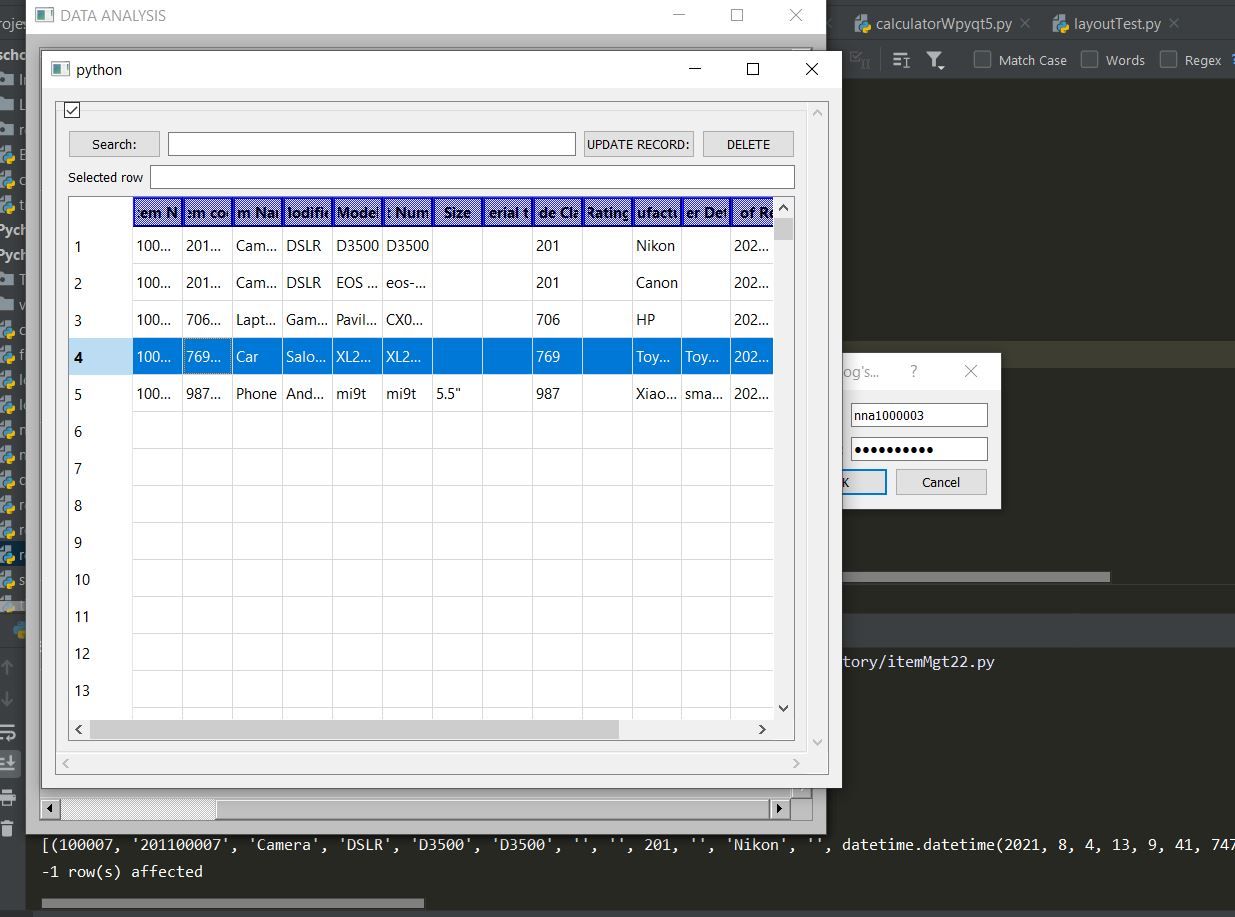Enable the Regex checkbox
The image size is (1235, 917).
(1168, 59)
